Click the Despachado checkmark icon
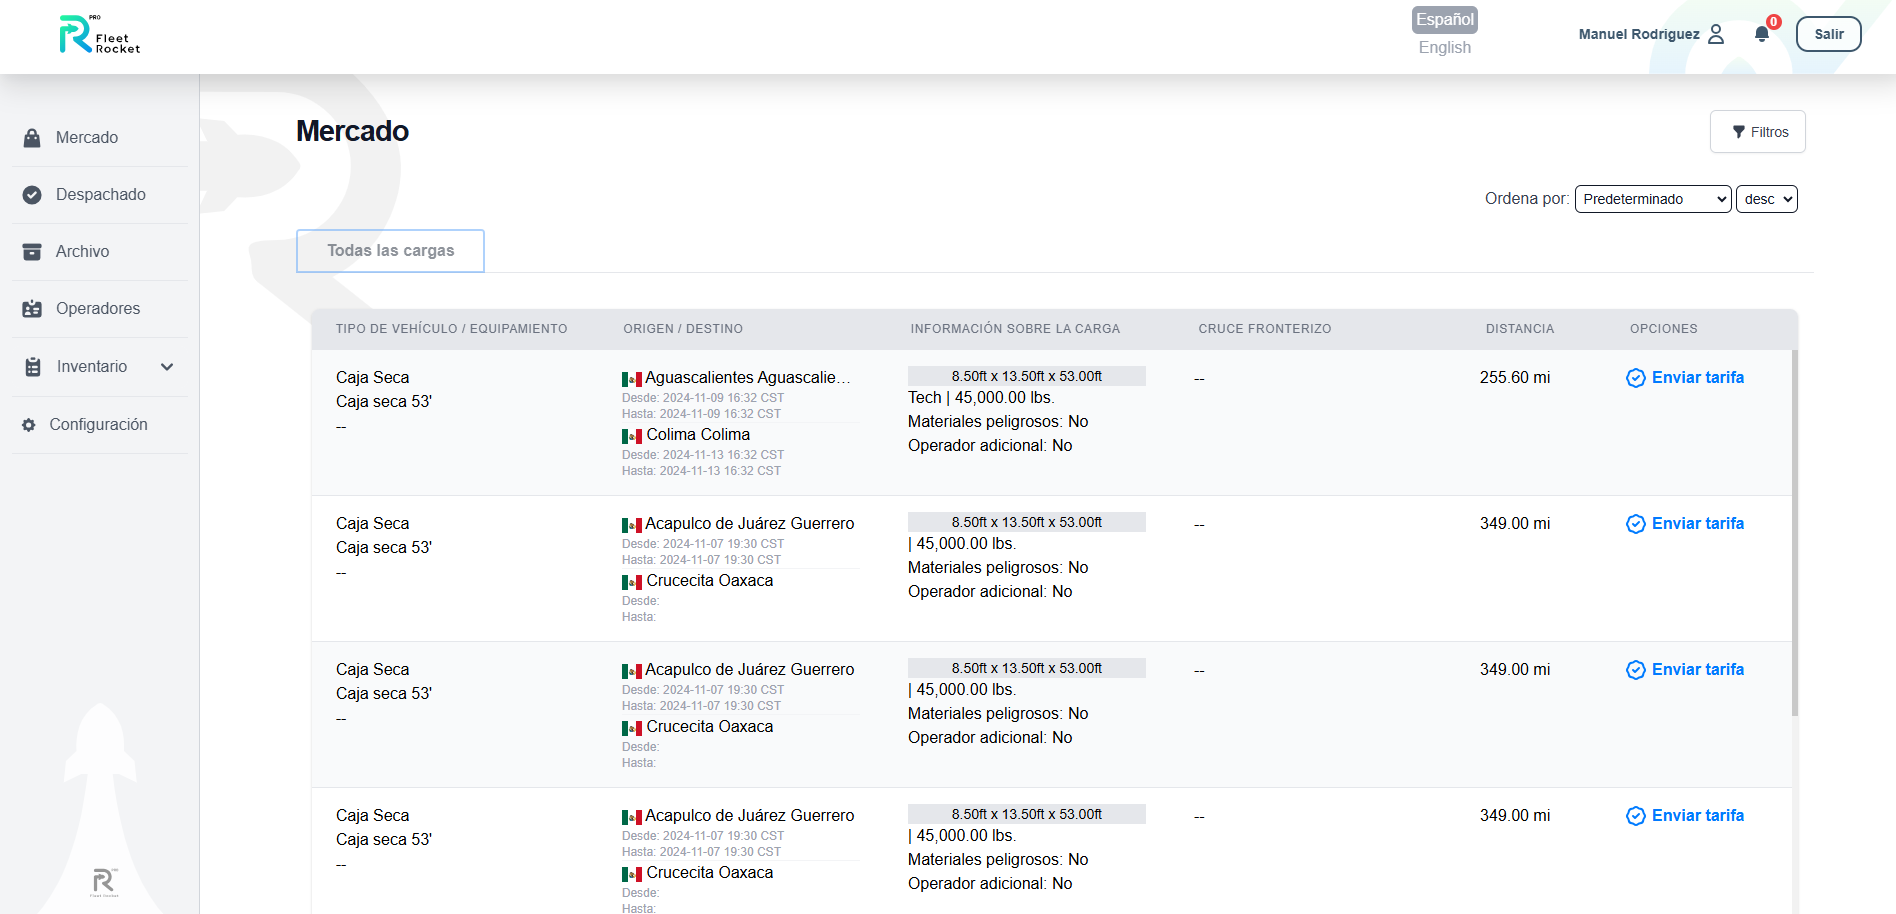 (32, 195)
